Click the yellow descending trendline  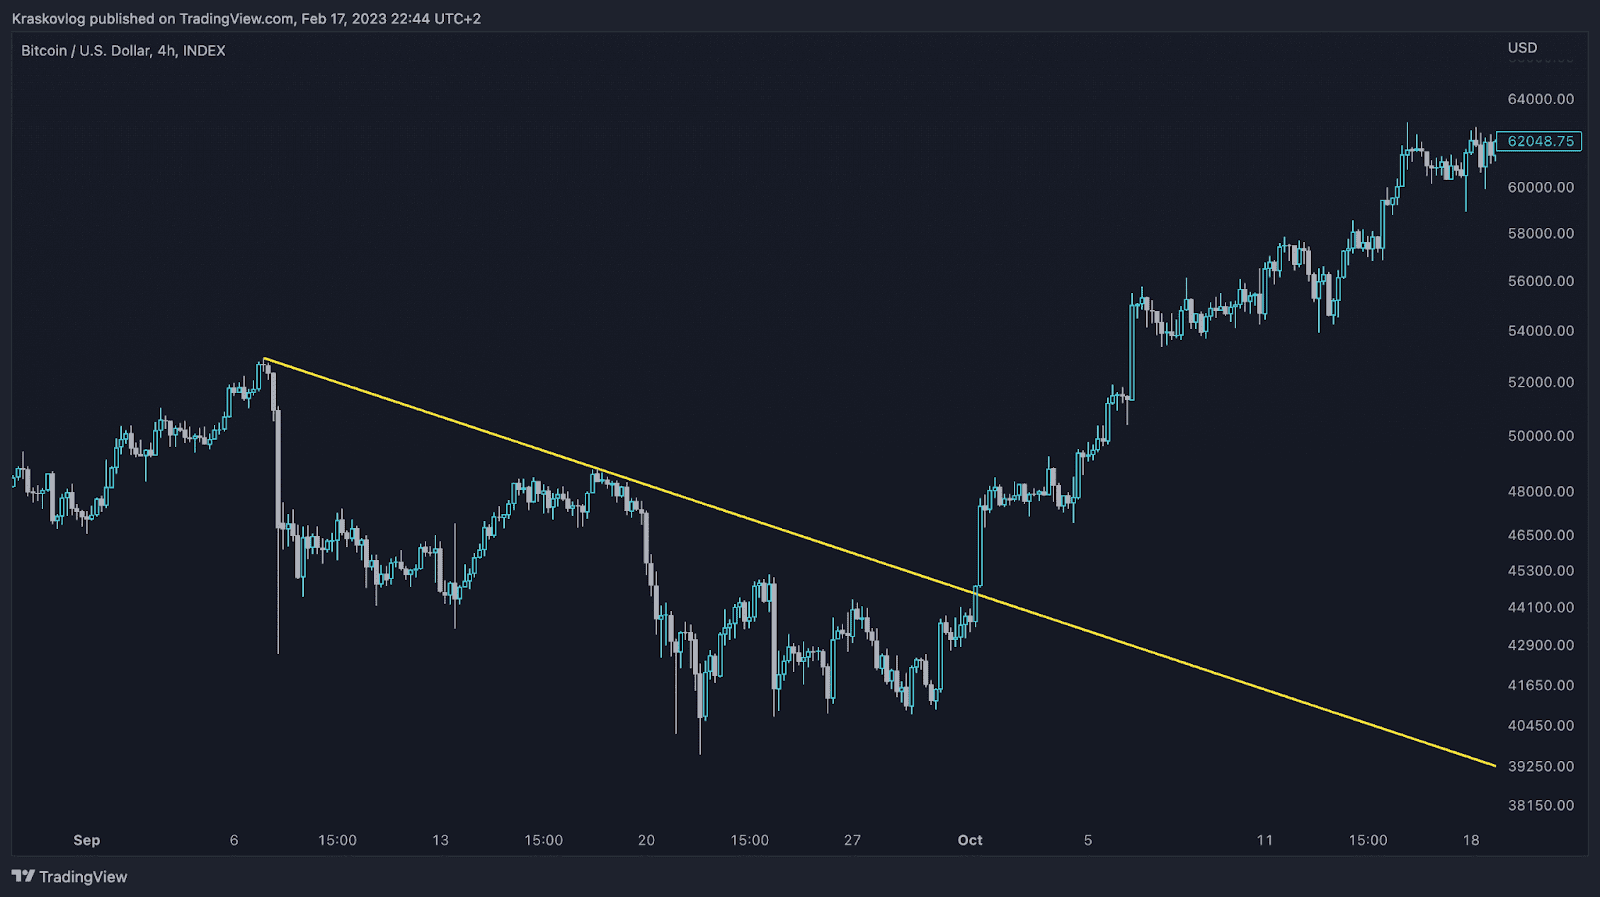880,563
